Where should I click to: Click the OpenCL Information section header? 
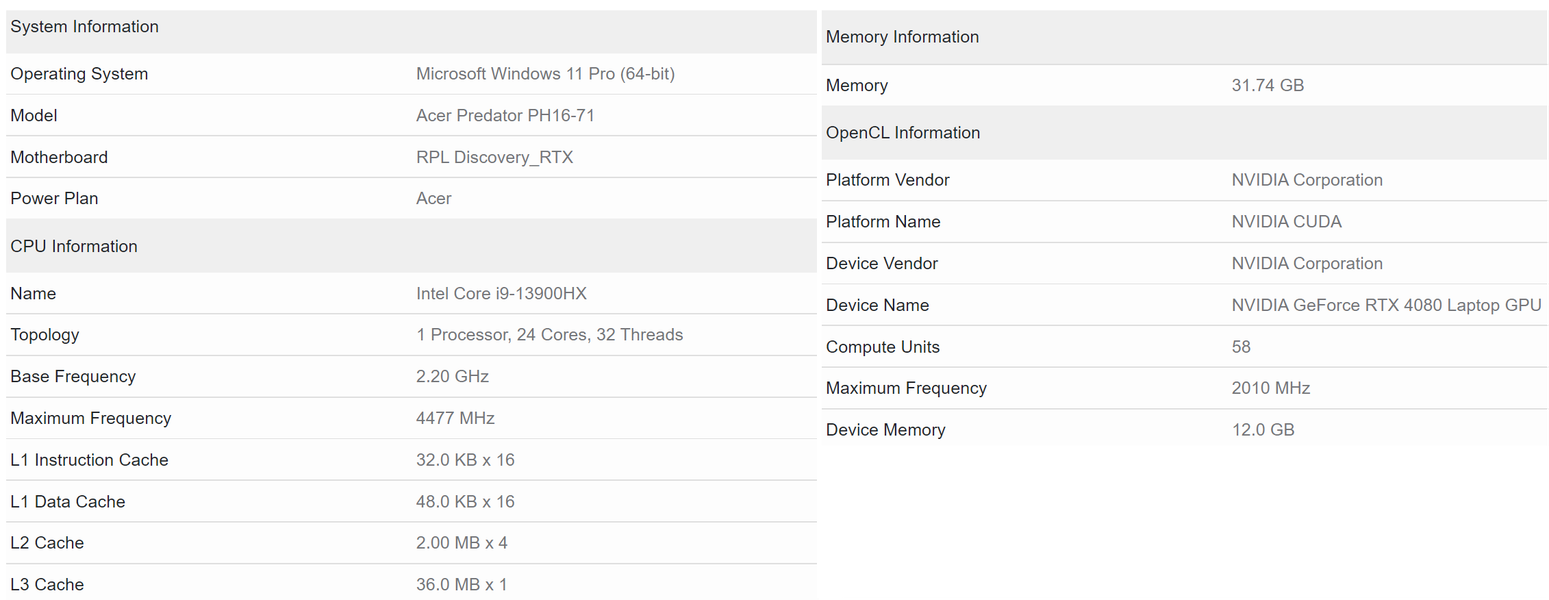tap(903, 133)
